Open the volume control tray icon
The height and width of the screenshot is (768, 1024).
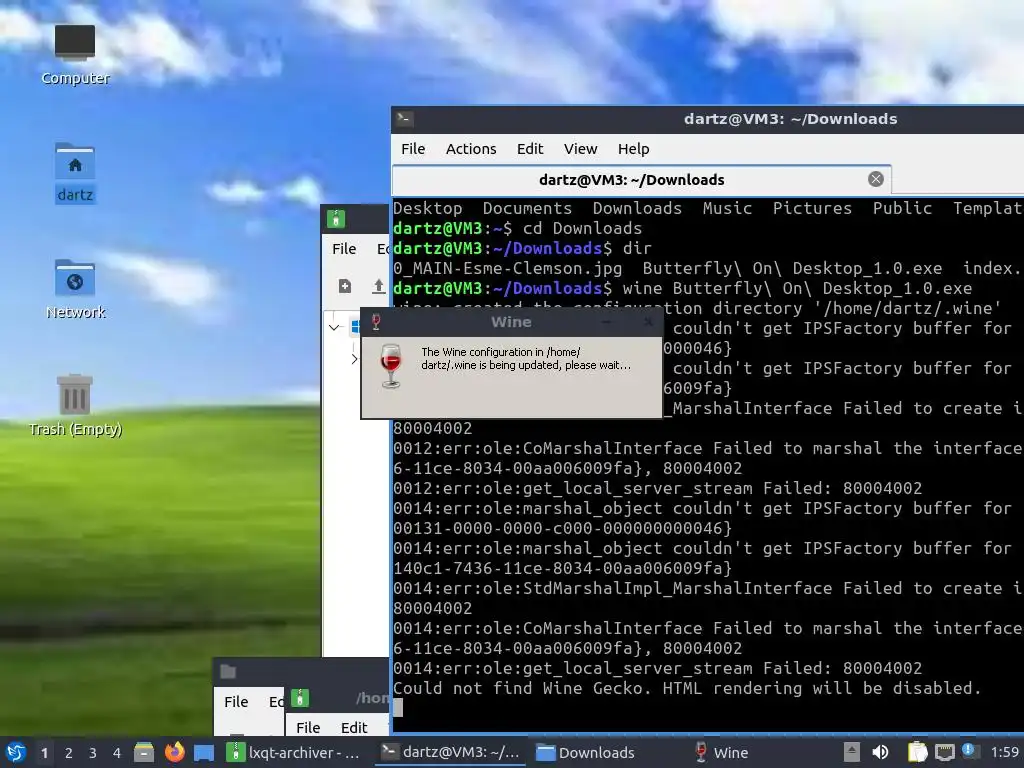[880, 752]
